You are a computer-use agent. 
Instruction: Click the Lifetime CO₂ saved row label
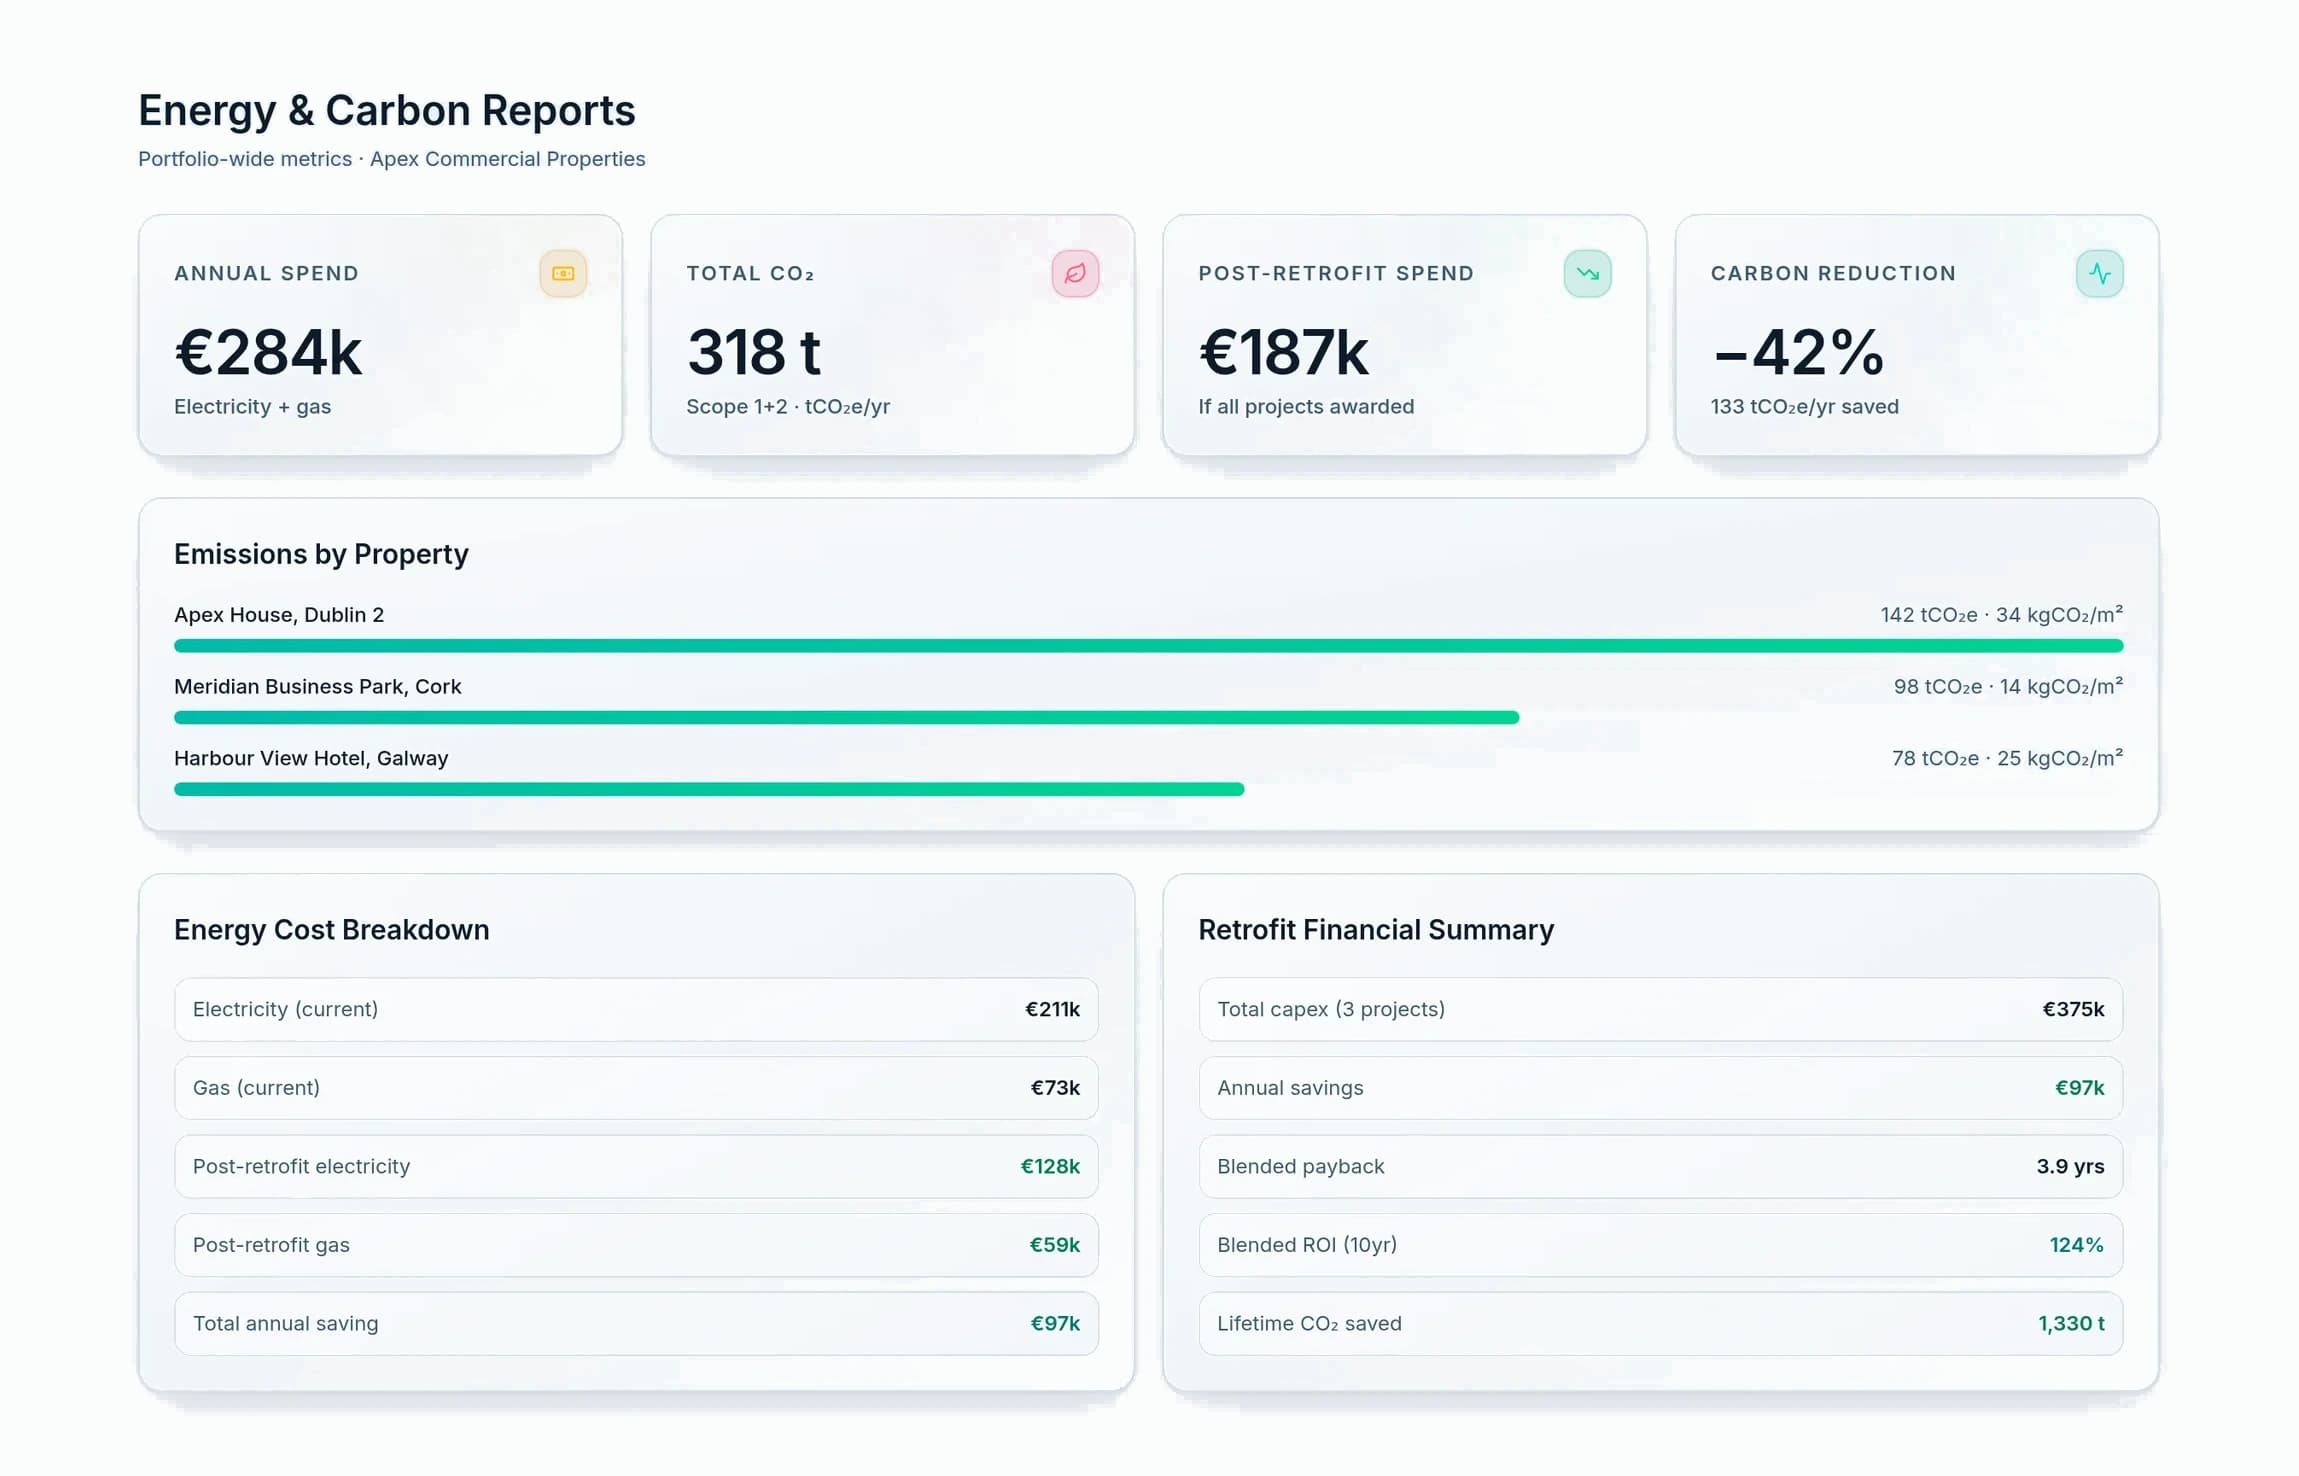(x=1309, y=1324)
